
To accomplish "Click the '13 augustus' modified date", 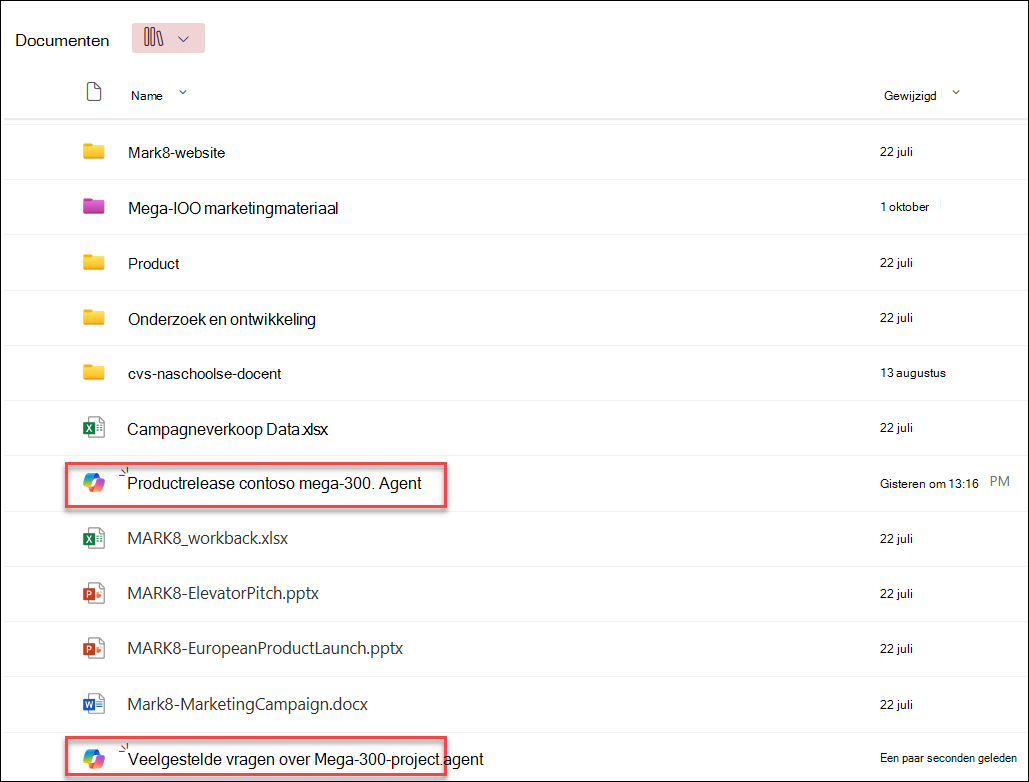I will point(913,373).
